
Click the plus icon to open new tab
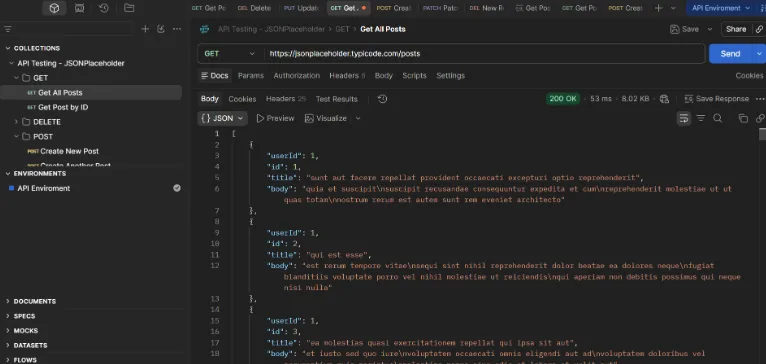point(659,8)
